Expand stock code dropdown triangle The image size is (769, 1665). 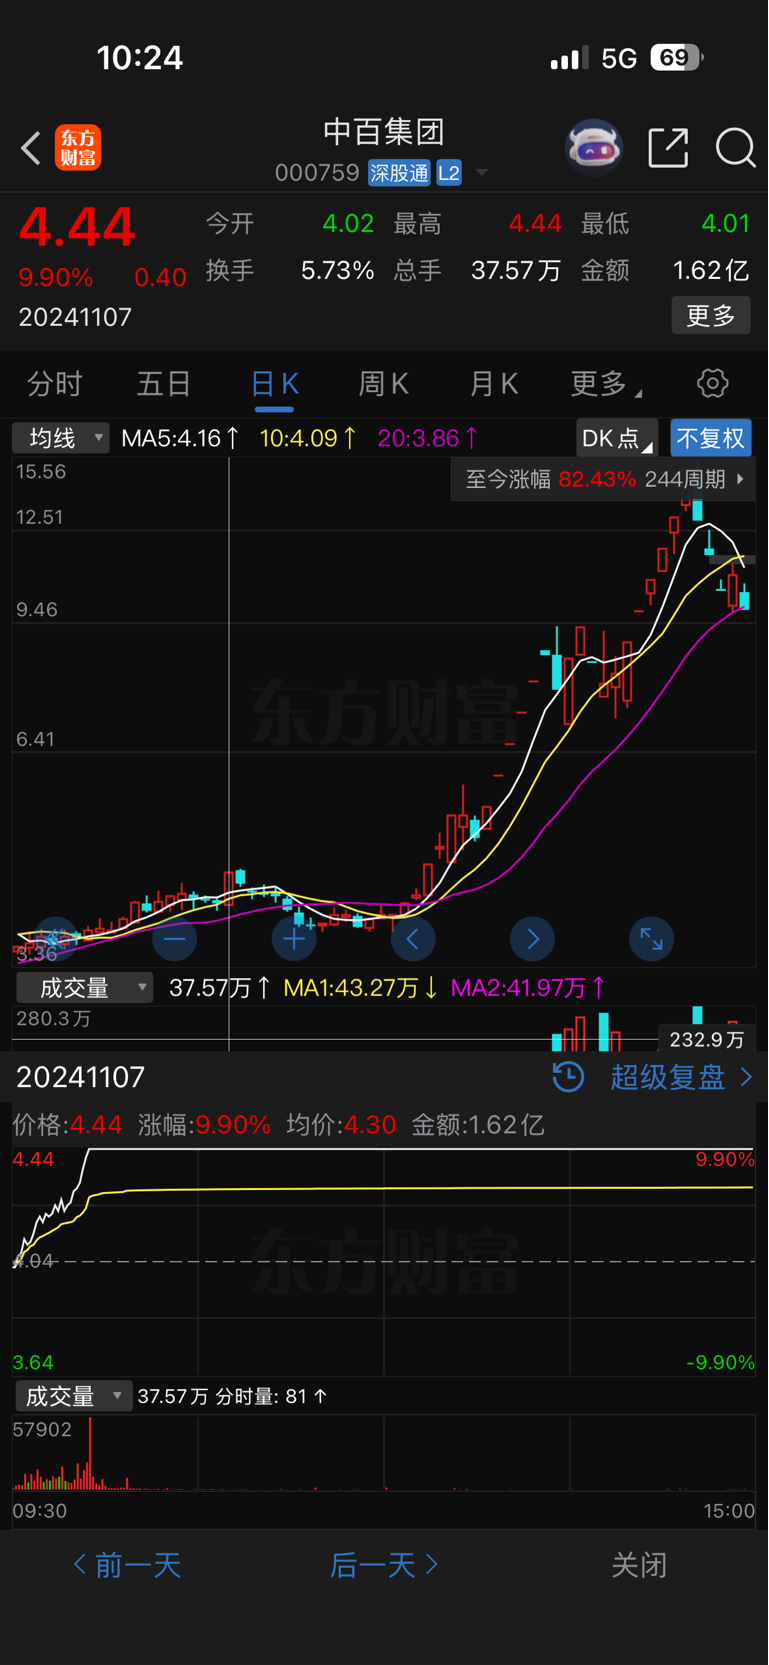coord(482,173)
